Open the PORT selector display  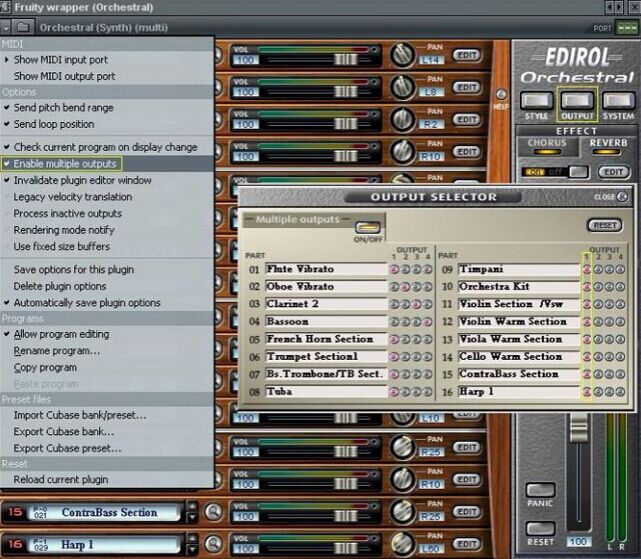click(x=627, y=28)
